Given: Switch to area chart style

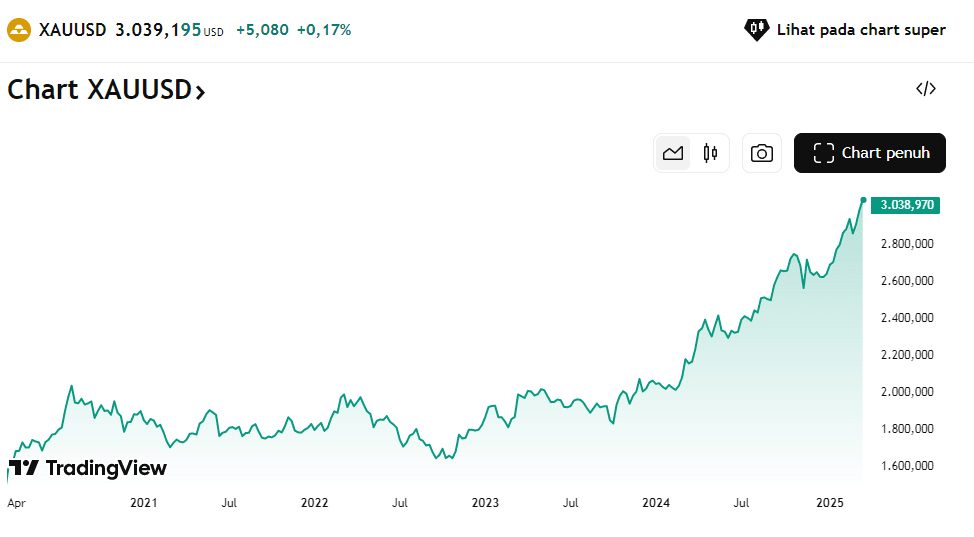Looking at the screenshot, I should click(673, 153).
